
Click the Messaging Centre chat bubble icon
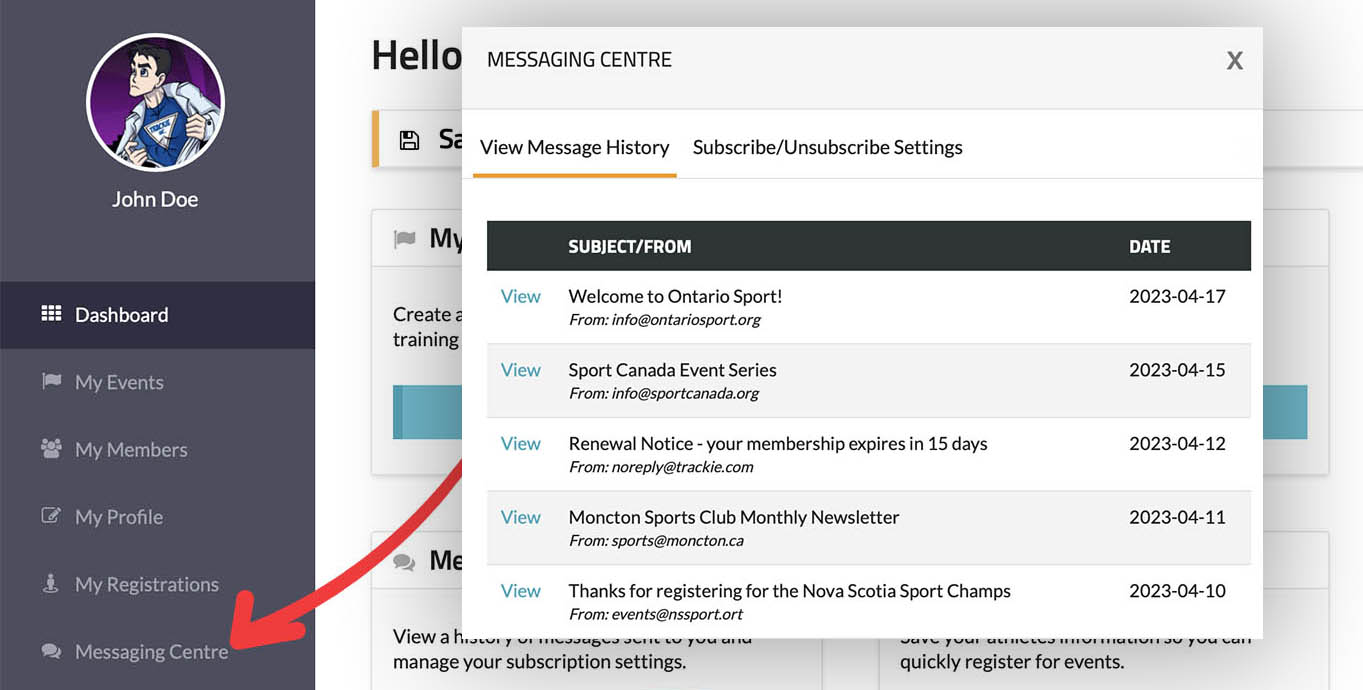(x=51, y=651)
